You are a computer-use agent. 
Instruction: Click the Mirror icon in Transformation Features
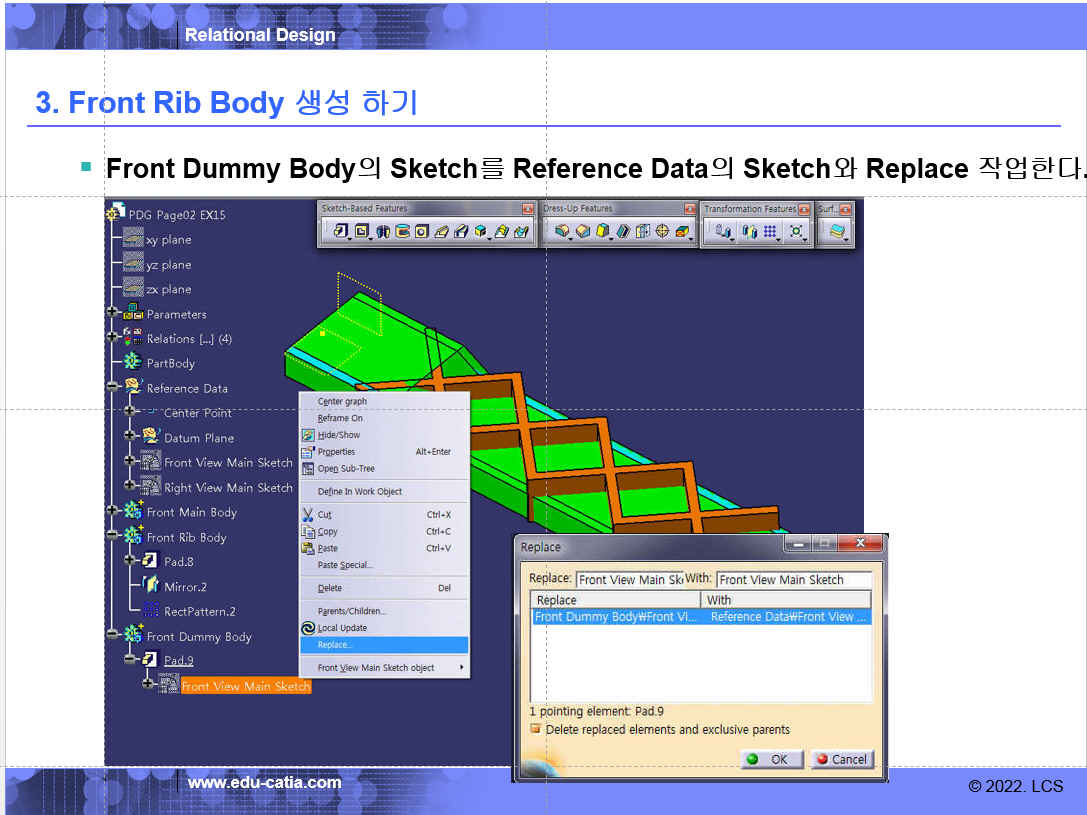749,231
